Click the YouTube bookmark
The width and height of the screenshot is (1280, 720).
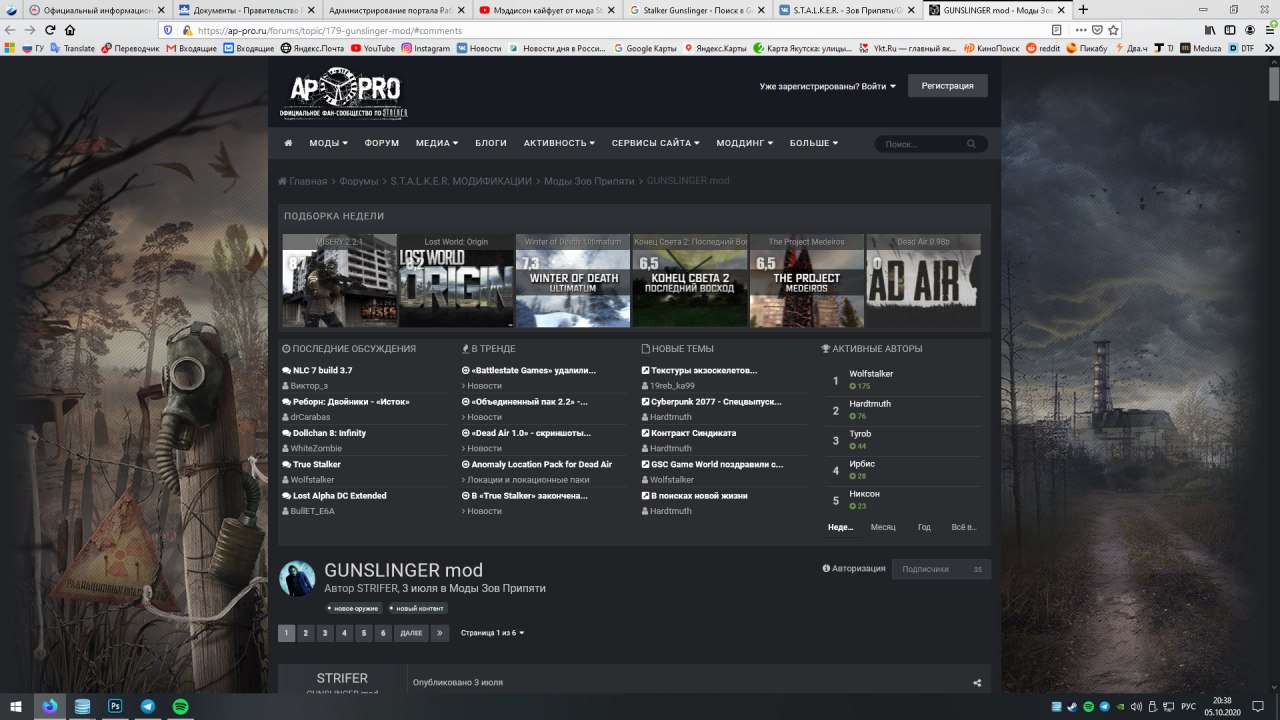click(x=372, y=48)
